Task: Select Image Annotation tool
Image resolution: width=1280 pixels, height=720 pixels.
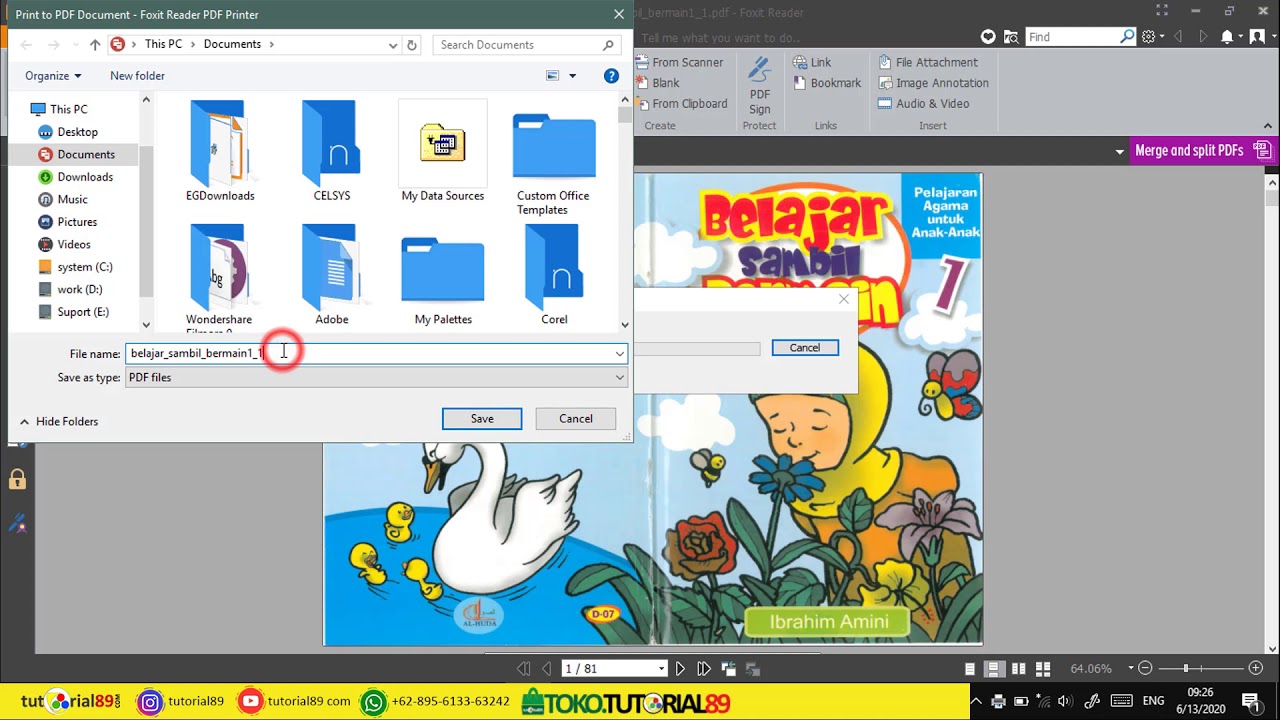Action: [933, 83]
